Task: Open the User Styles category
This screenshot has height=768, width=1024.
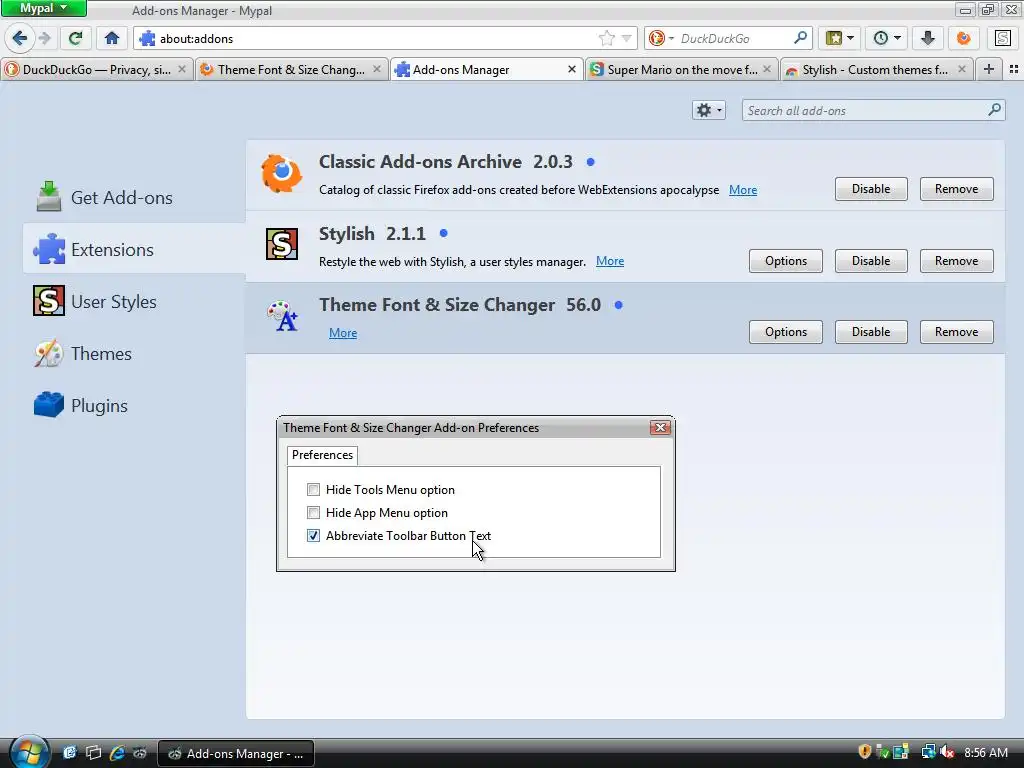Action: pyautogui.click(x=134, y=301)
